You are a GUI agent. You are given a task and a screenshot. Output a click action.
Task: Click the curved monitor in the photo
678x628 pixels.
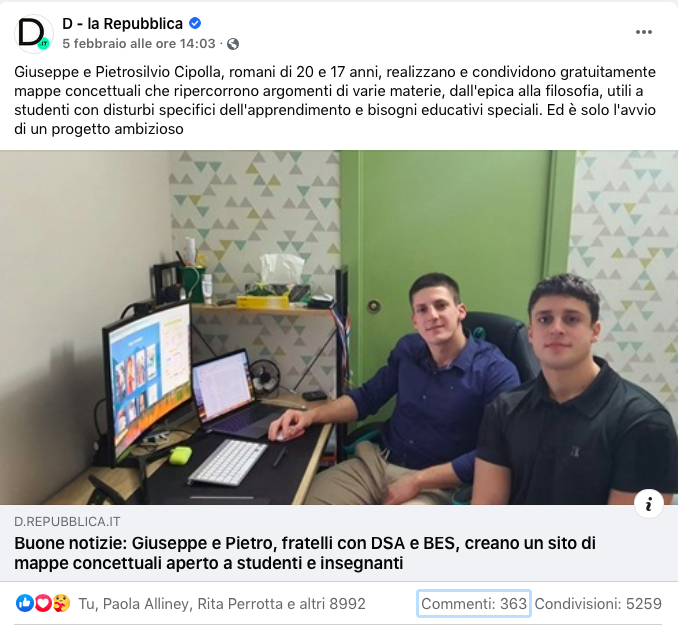coord(147,381)
